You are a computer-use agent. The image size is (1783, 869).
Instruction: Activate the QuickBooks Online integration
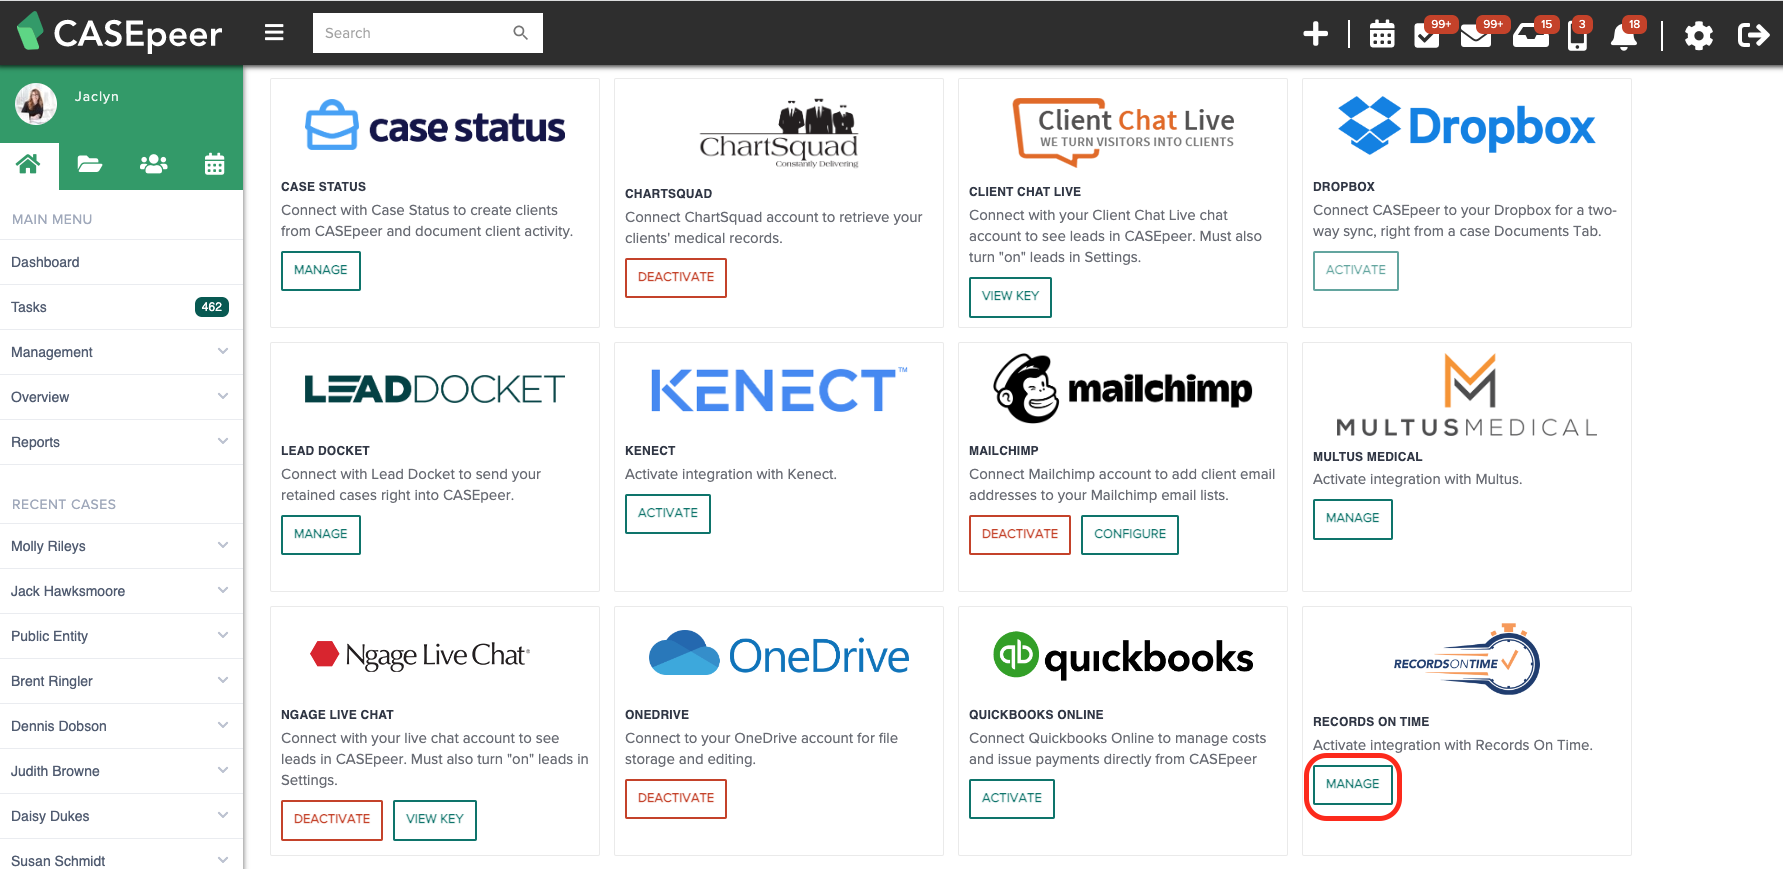pyautogui.click(x=1012, y=798)
